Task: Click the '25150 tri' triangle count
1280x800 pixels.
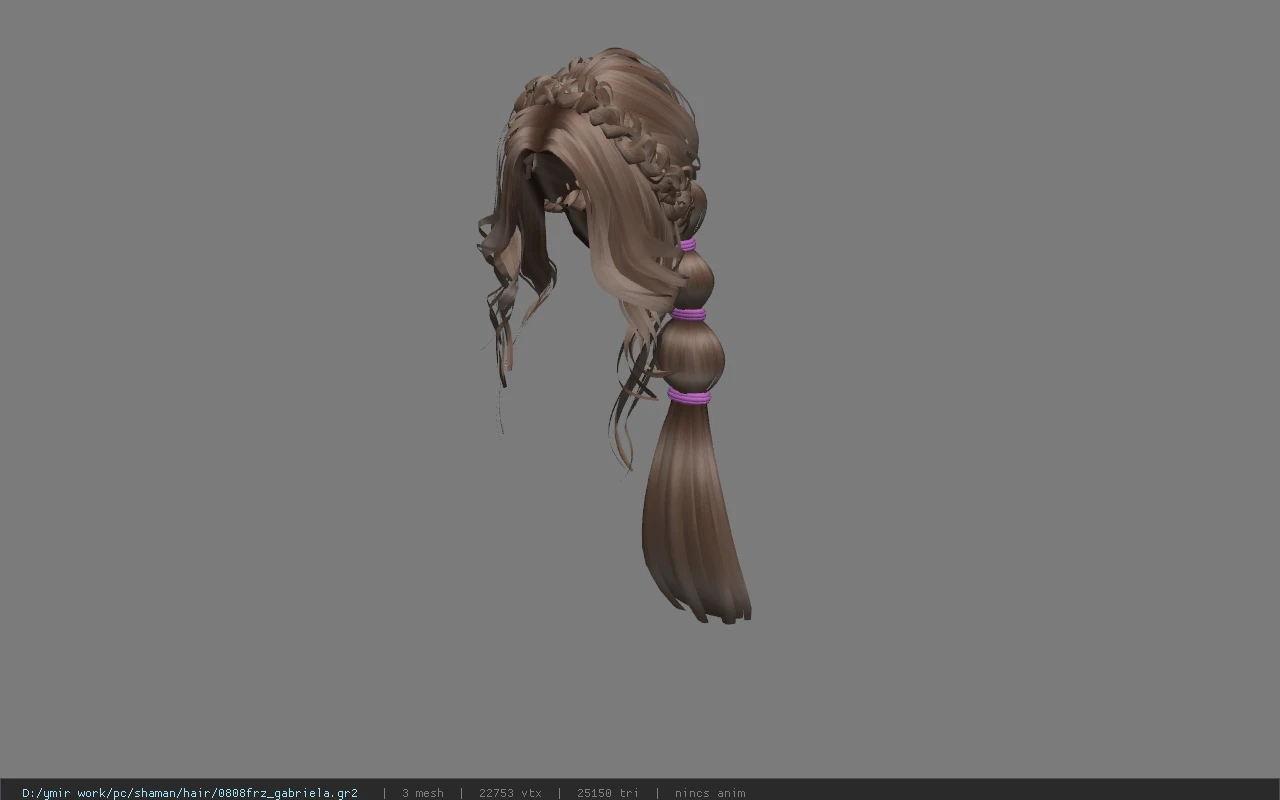Action: tap(608, 793)
